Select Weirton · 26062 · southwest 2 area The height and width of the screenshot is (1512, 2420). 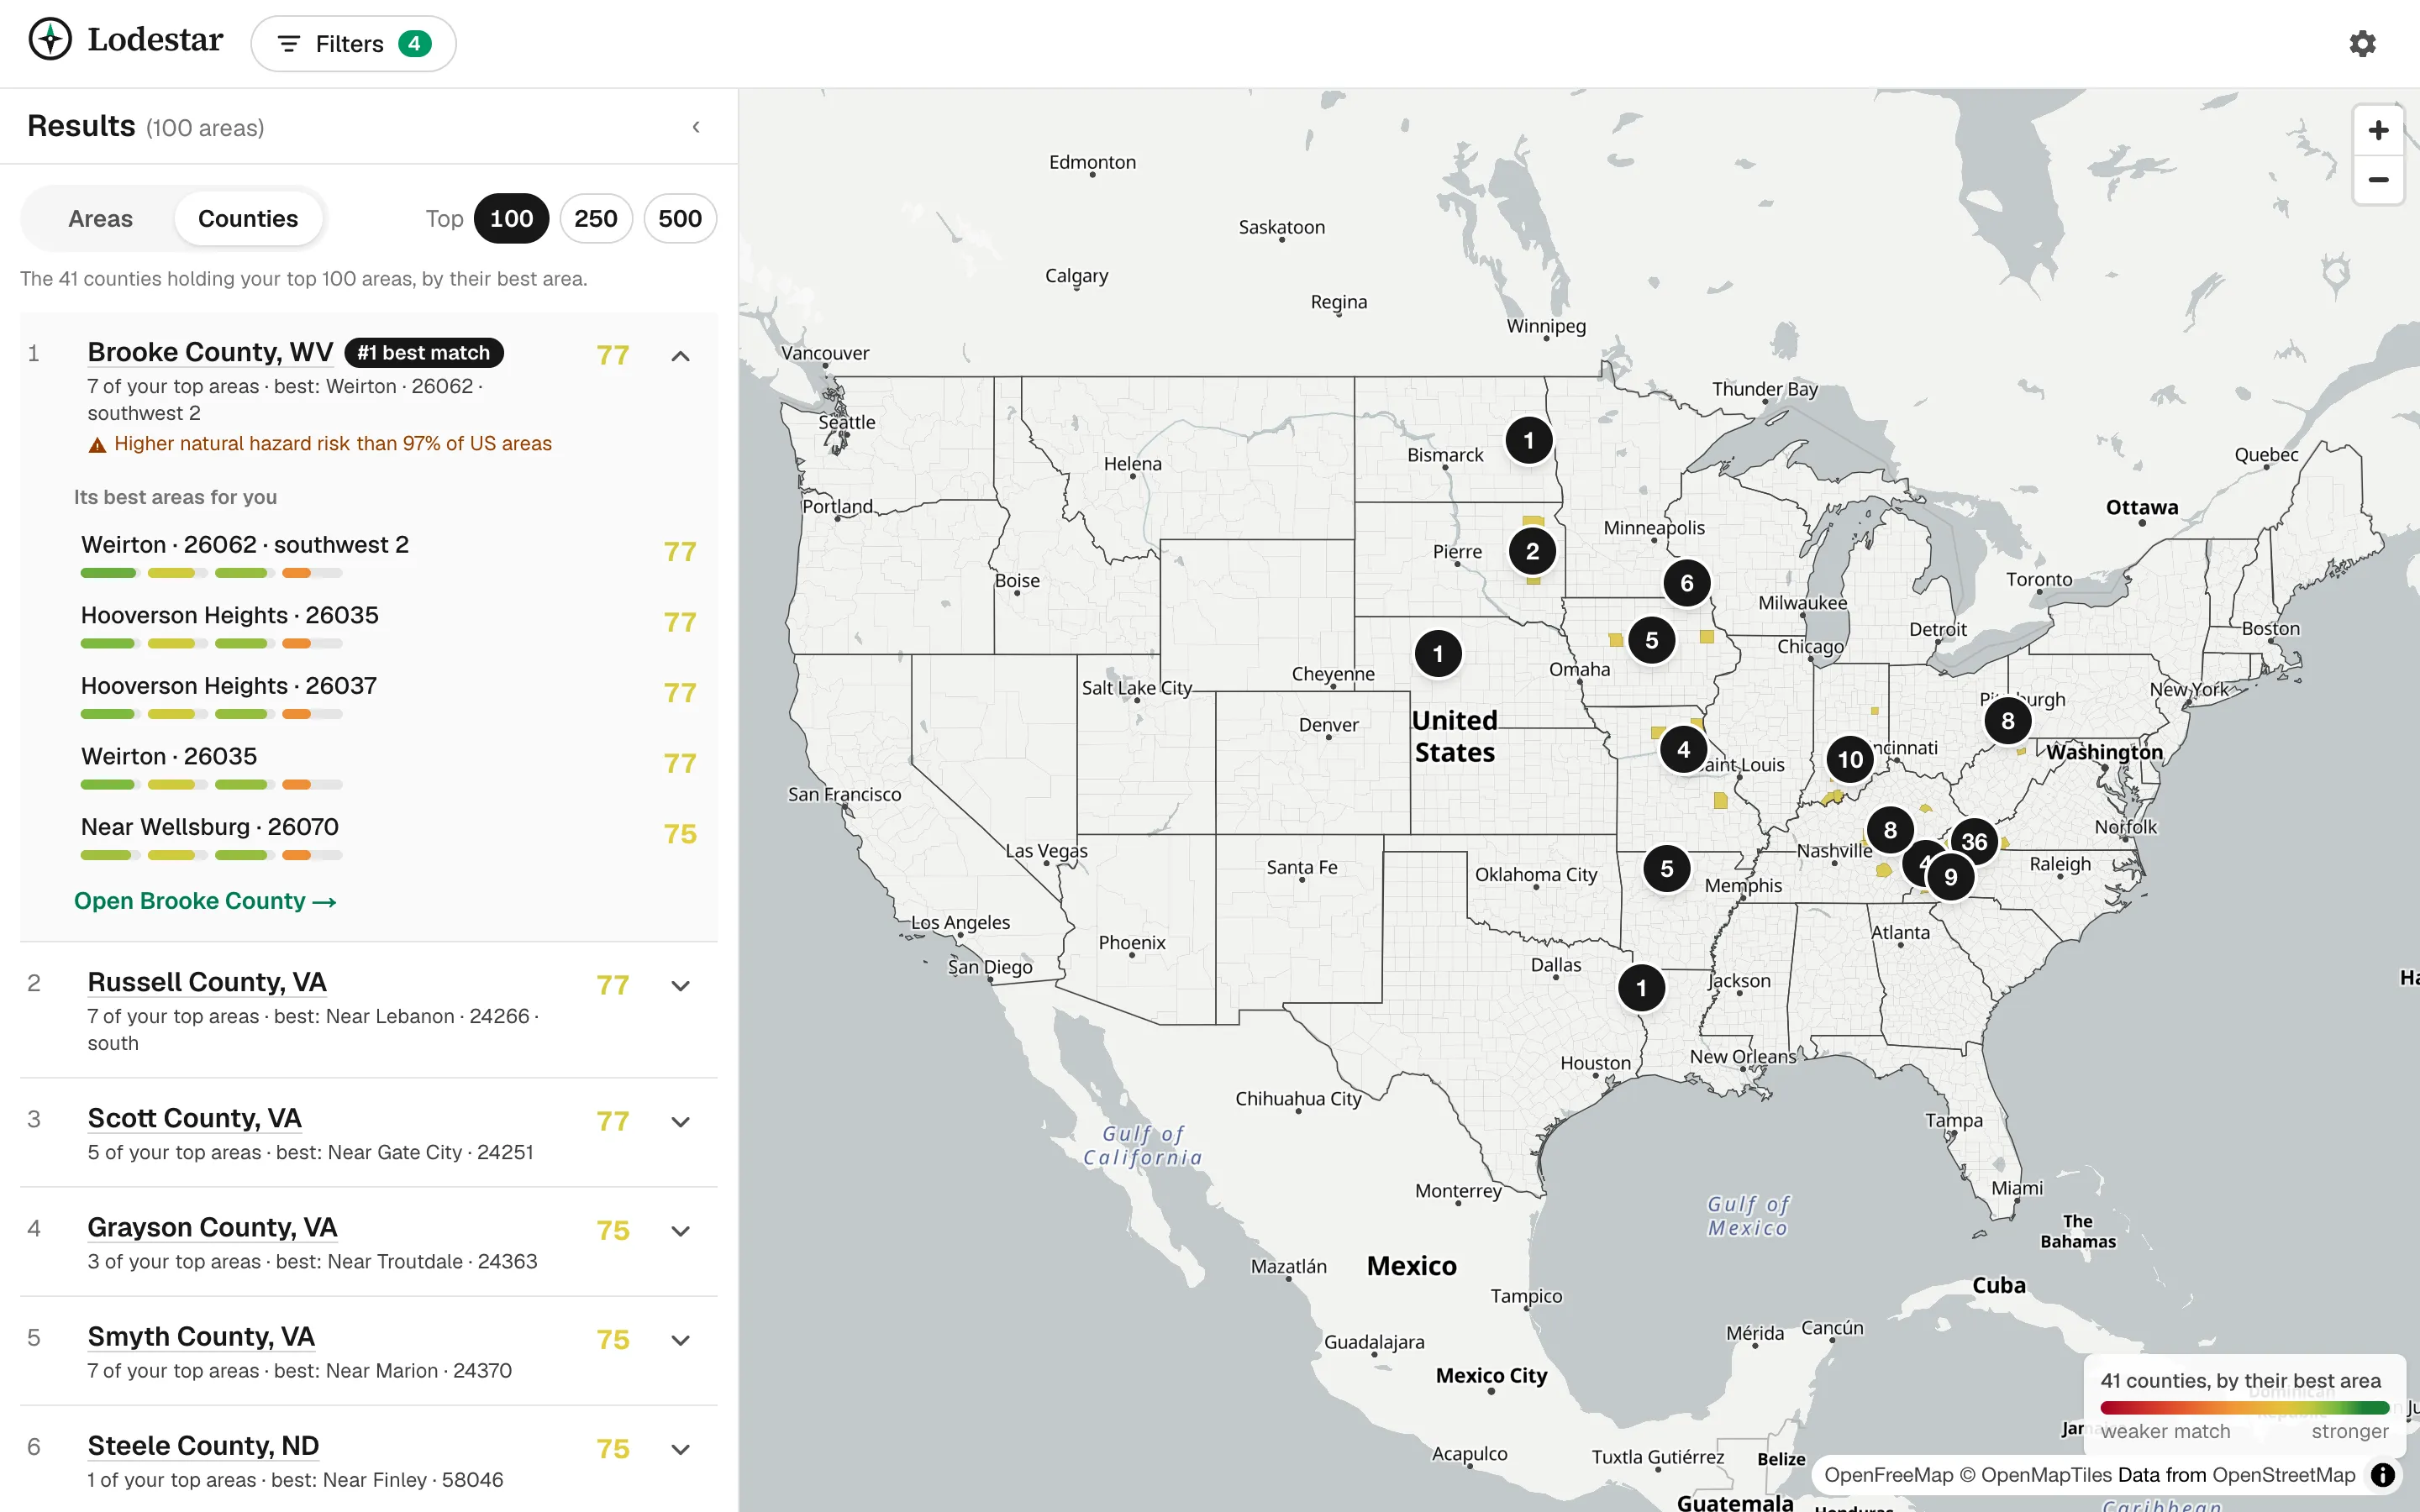[x=388, y=555]
